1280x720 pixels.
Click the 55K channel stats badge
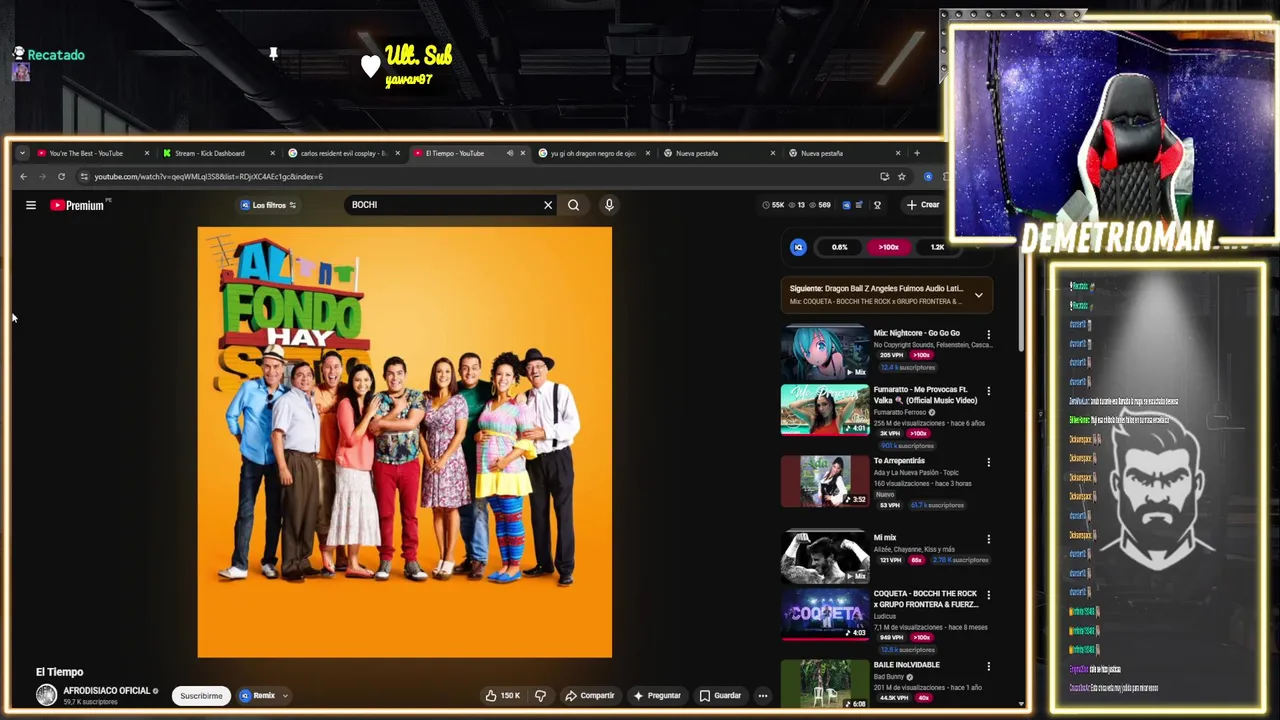pyautogui.click(x=773, y=205)
